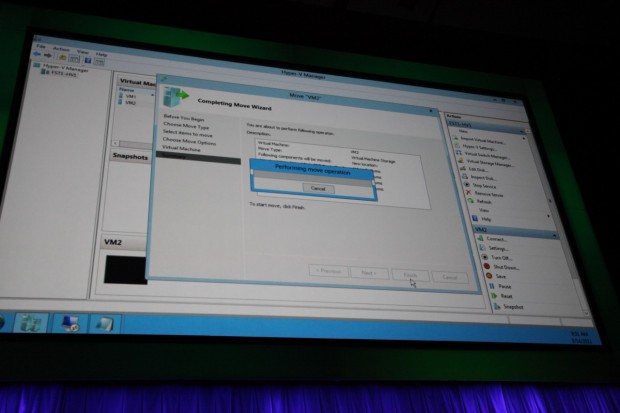This screenshot has width=620, height=413.
Task: Click the red X Remove Server icon
Action: click(469, 193)
